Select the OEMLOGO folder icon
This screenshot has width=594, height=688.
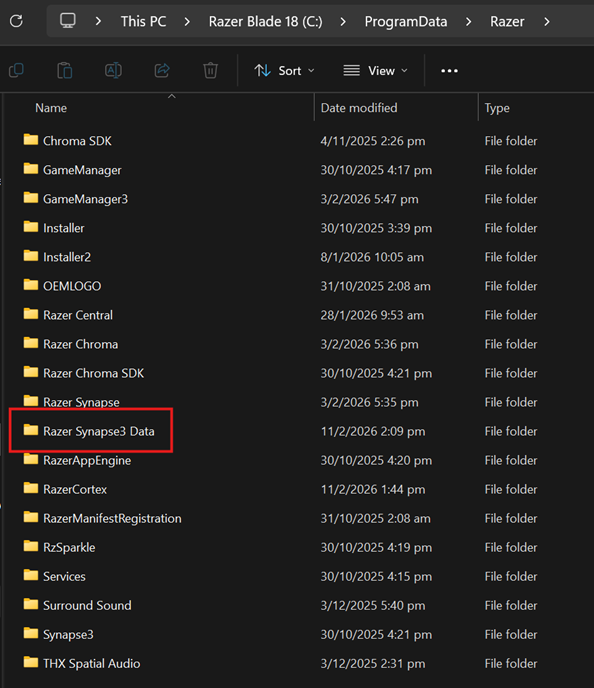pos(31,285)
